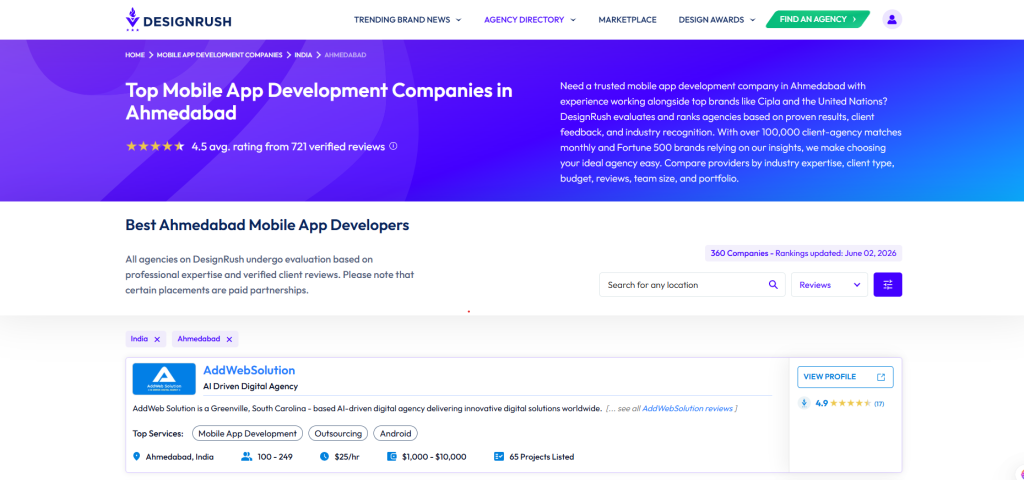
Task: Click the (17) review count
Action: click(x=879, y=404)
